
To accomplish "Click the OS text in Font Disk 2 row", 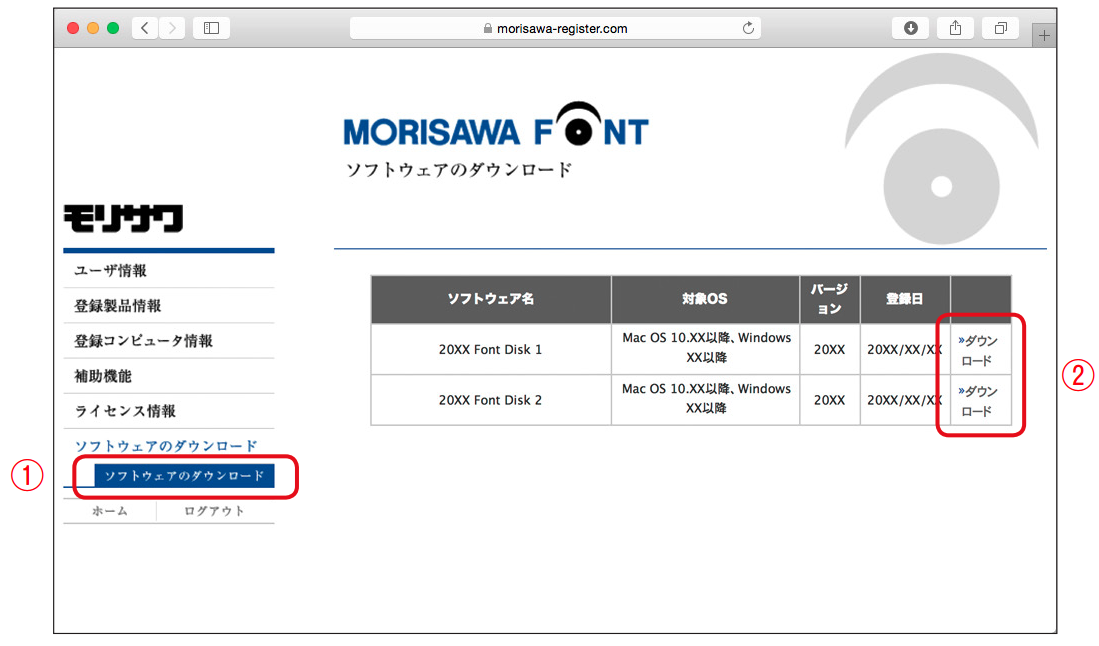I will [706, 398].
